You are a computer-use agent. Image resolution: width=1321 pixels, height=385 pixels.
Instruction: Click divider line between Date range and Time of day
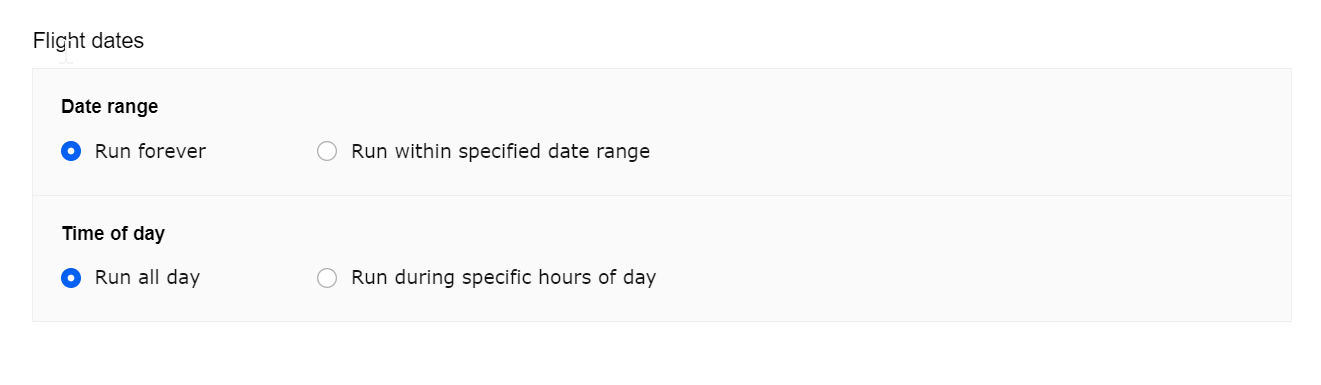click(x=662, y=195)
